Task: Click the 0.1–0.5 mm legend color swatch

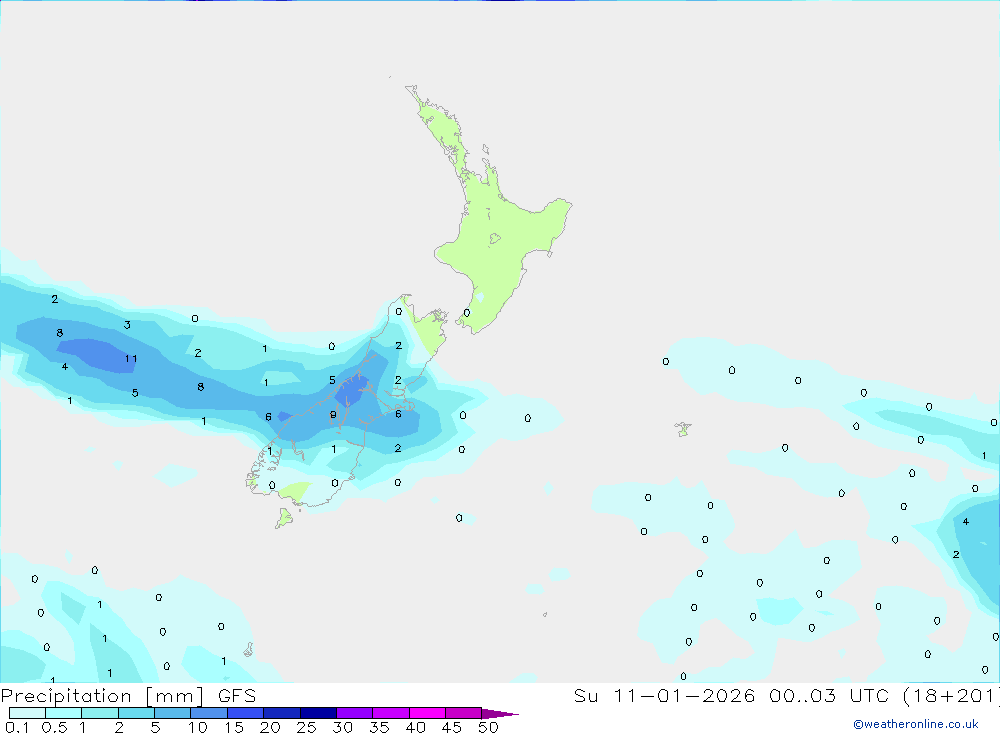Action: 27,713
